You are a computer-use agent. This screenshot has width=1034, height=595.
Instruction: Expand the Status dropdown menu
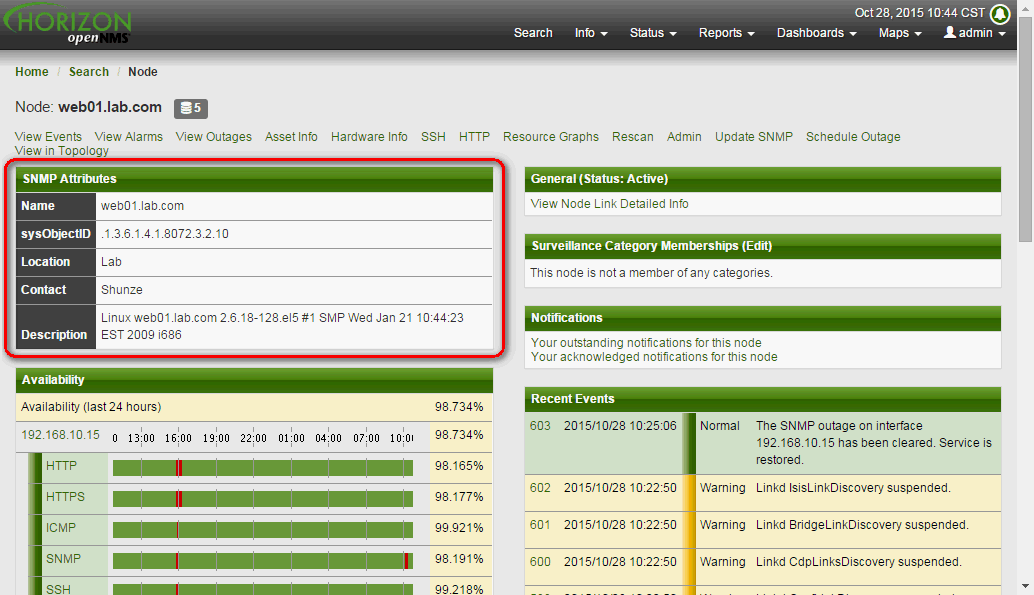[652, 33]
